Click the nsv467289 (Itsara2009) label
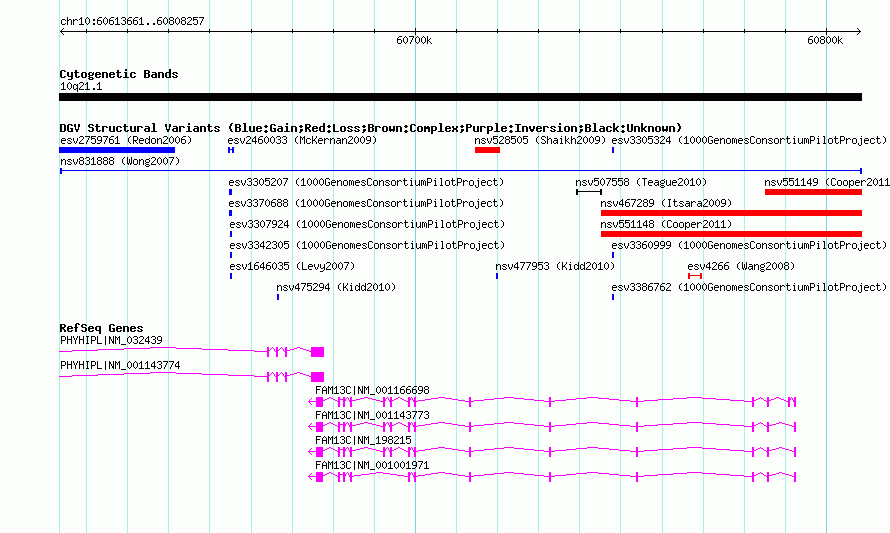Screen dimensions: 890x533 click(666, 203)
